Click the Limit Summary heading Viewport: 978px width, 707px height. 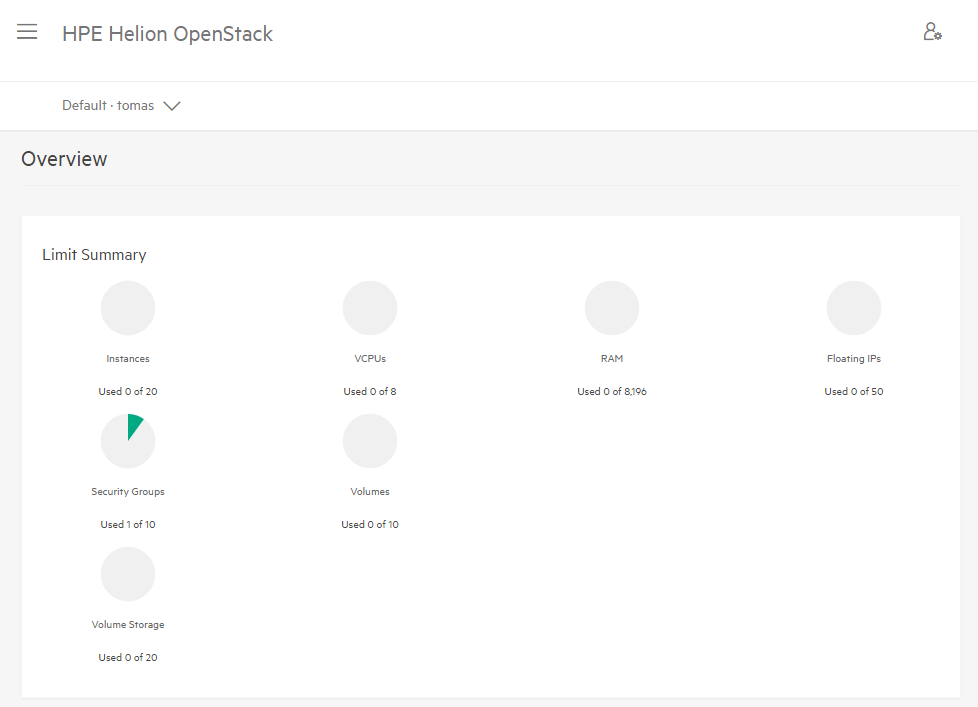coord(94,254)
